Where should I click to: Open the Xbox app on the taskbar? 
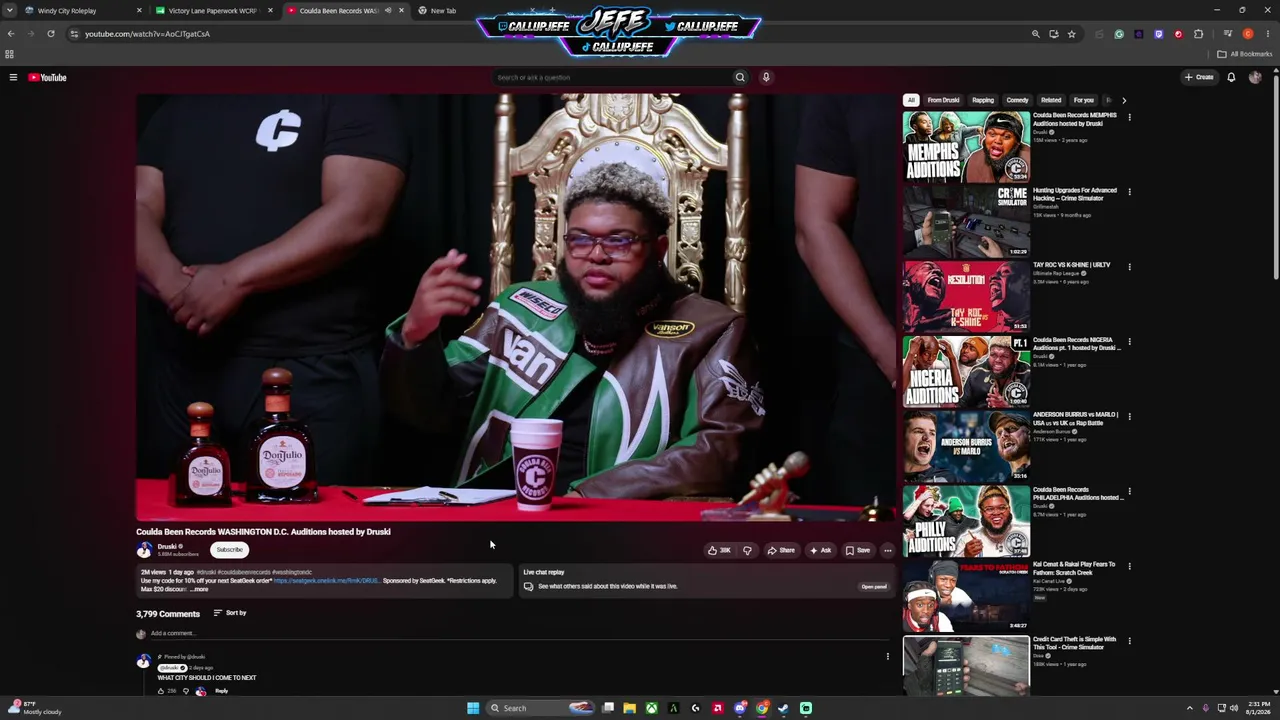tap(651, 708)
